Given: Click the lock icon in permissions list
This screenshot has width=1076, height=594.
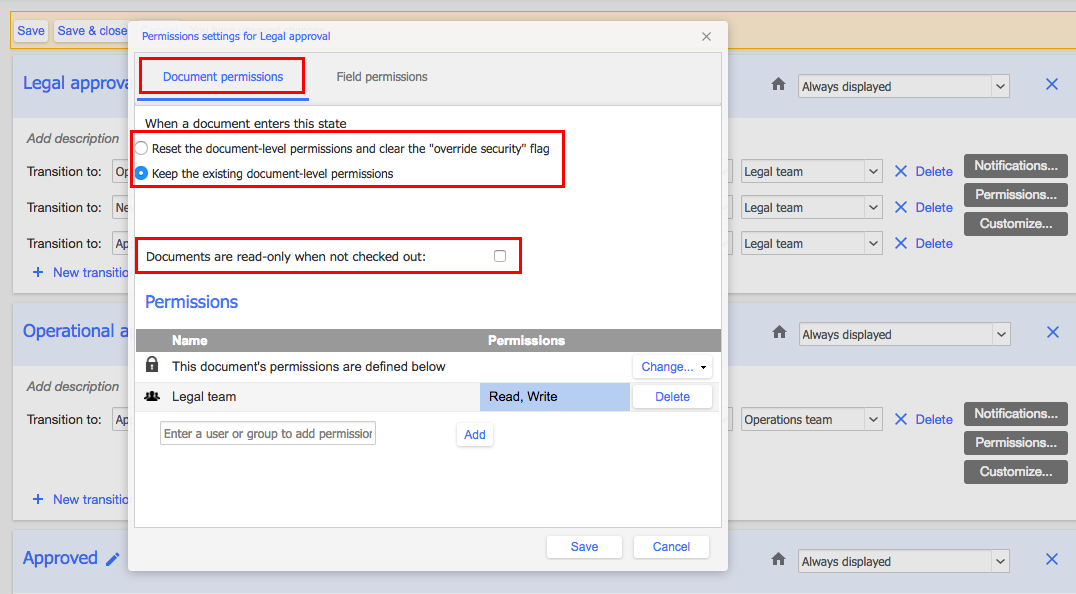Looking at the screenshot, I should pos(152,366).
